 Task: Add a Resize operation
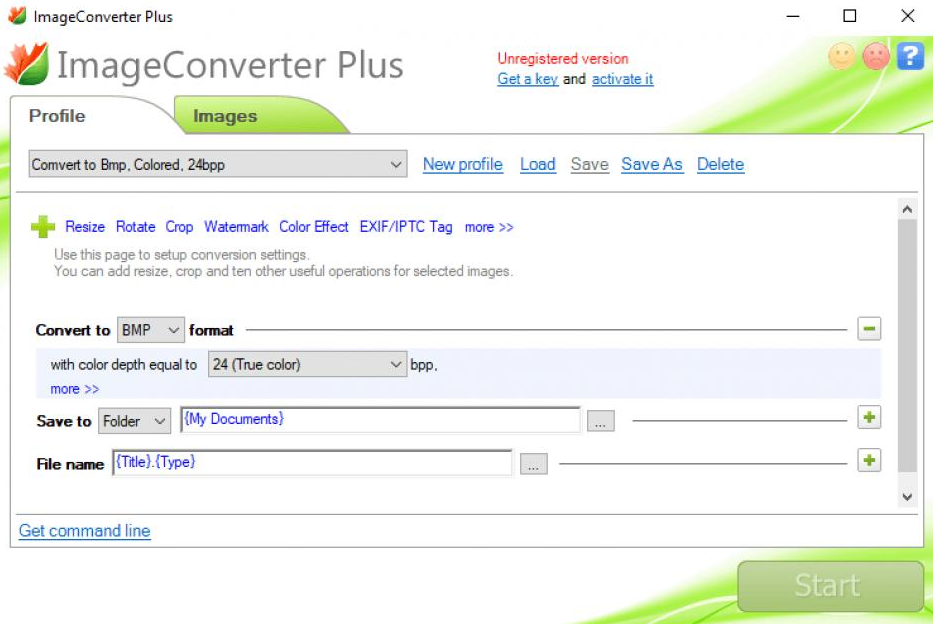[85, 227]
